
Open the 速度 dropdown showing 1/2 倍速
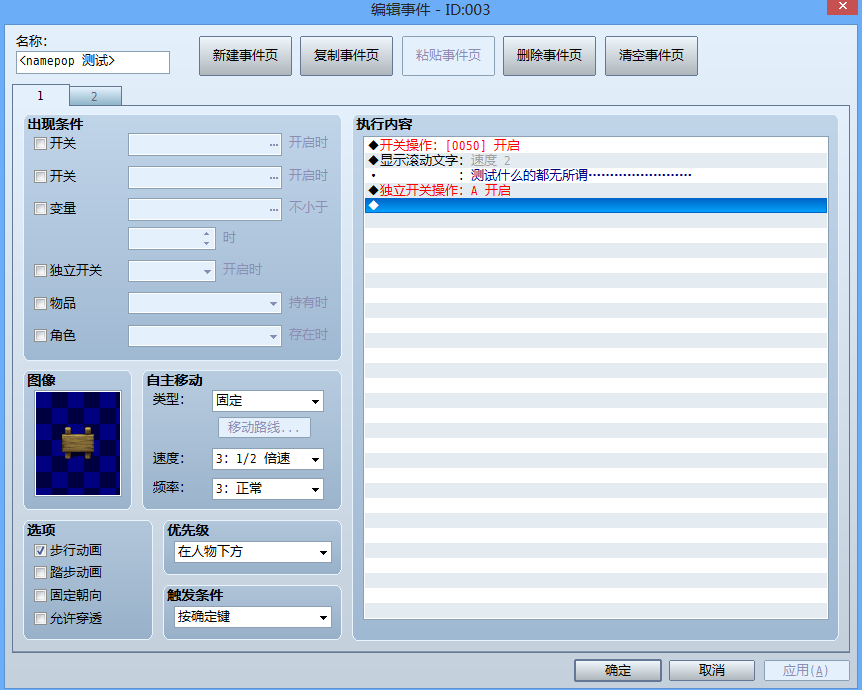[268, 459]
